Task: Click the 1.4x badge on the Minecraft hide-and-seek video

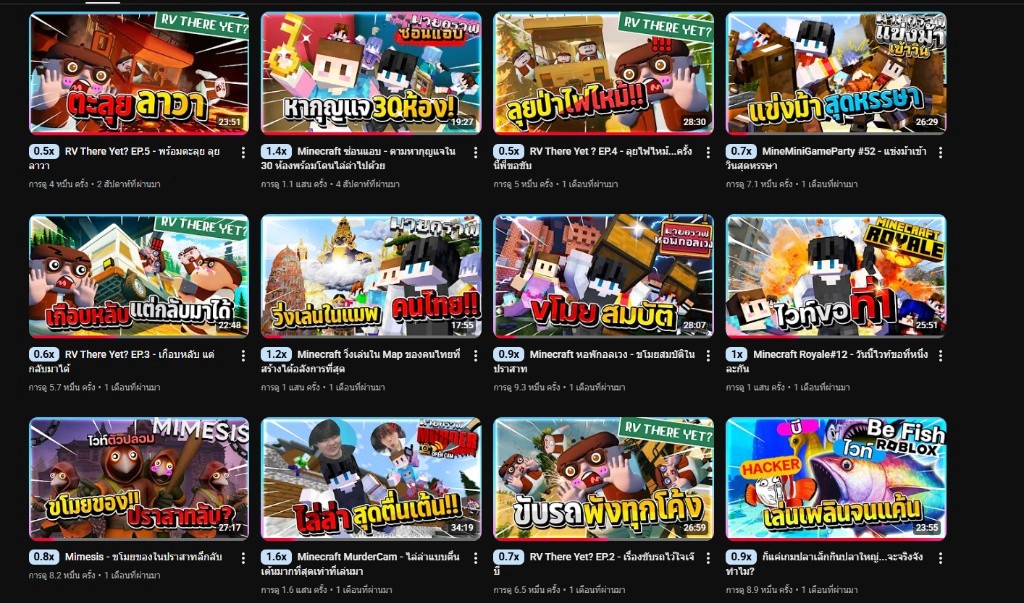Action: click(276, 151)
